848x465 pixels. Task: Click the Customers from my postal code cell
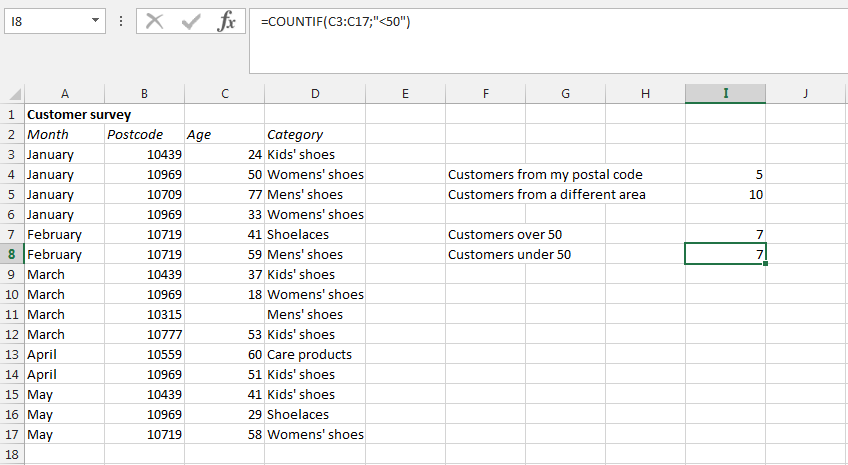(545, 174)
